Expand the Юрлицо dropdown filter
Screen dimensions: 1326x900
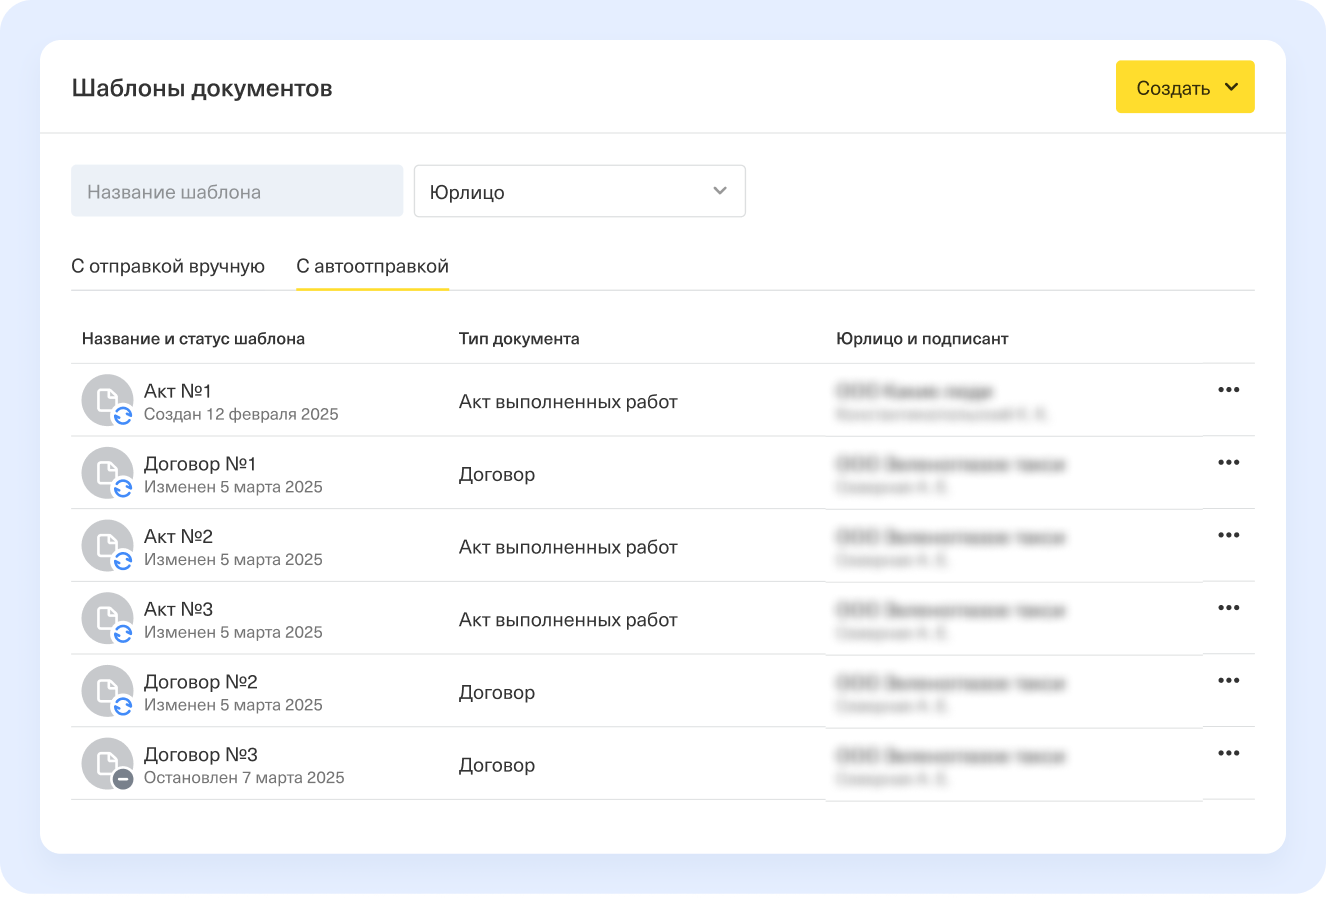tap(578, 191)
